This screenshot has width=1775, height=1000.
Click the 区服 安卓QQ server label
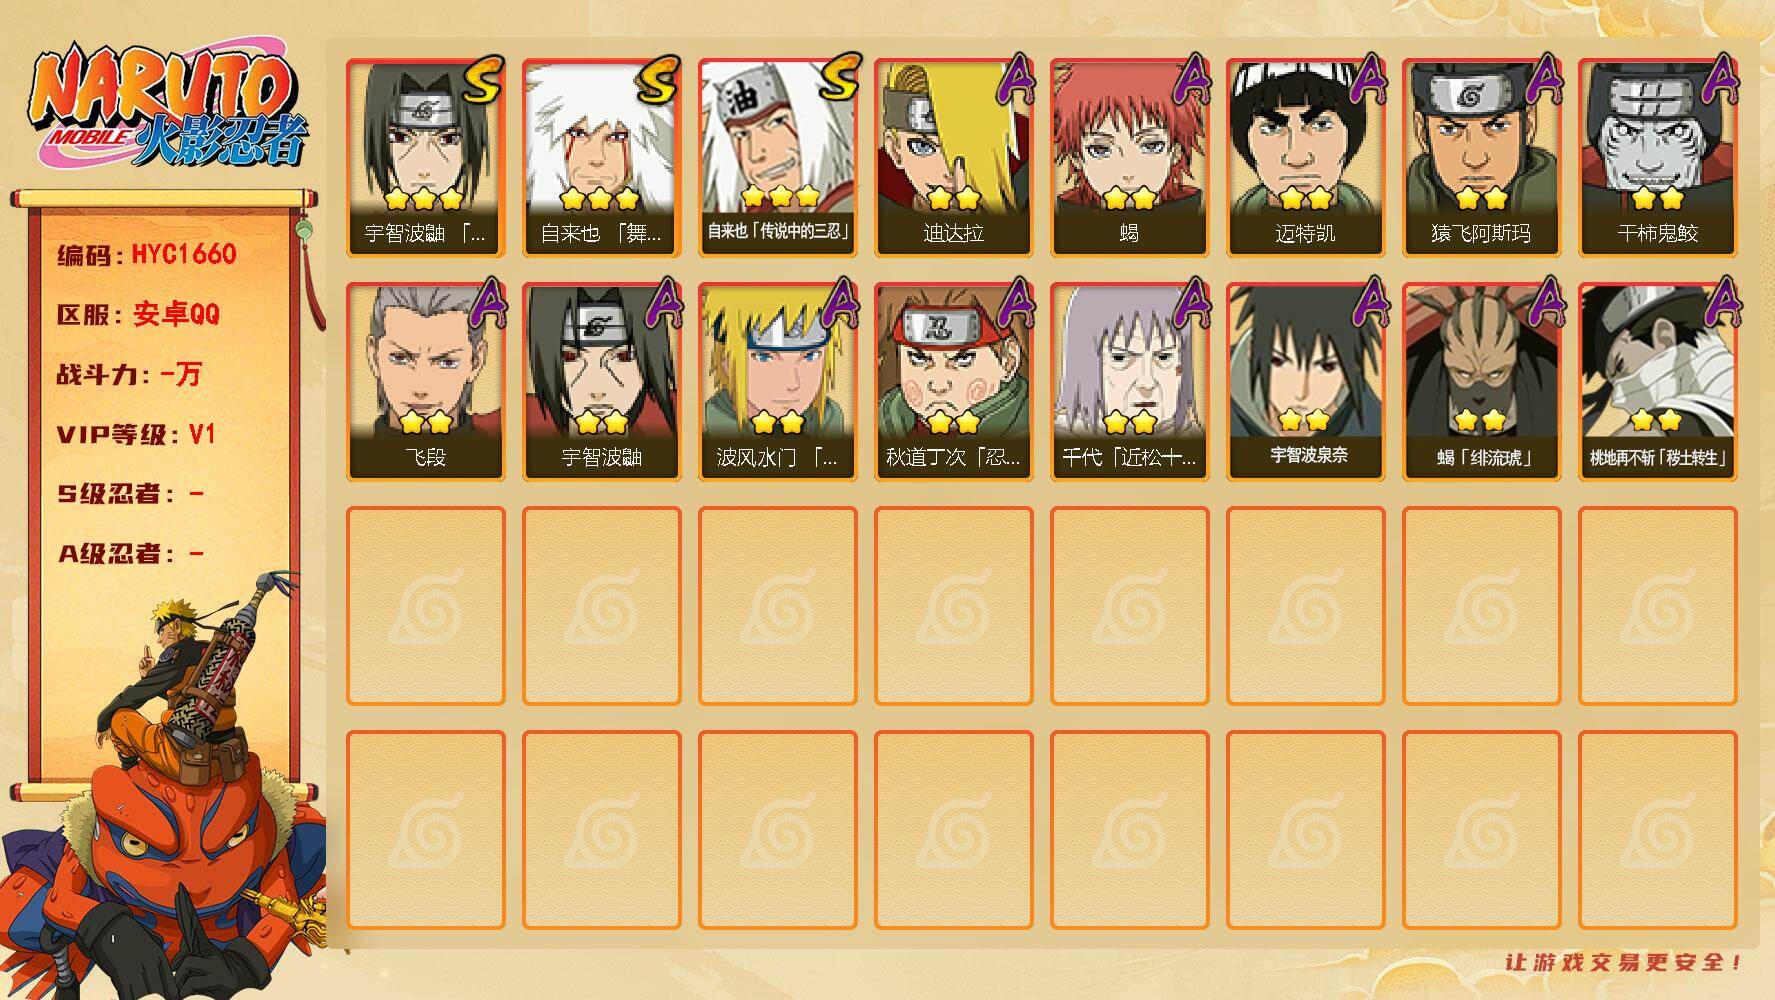(138, 314)
